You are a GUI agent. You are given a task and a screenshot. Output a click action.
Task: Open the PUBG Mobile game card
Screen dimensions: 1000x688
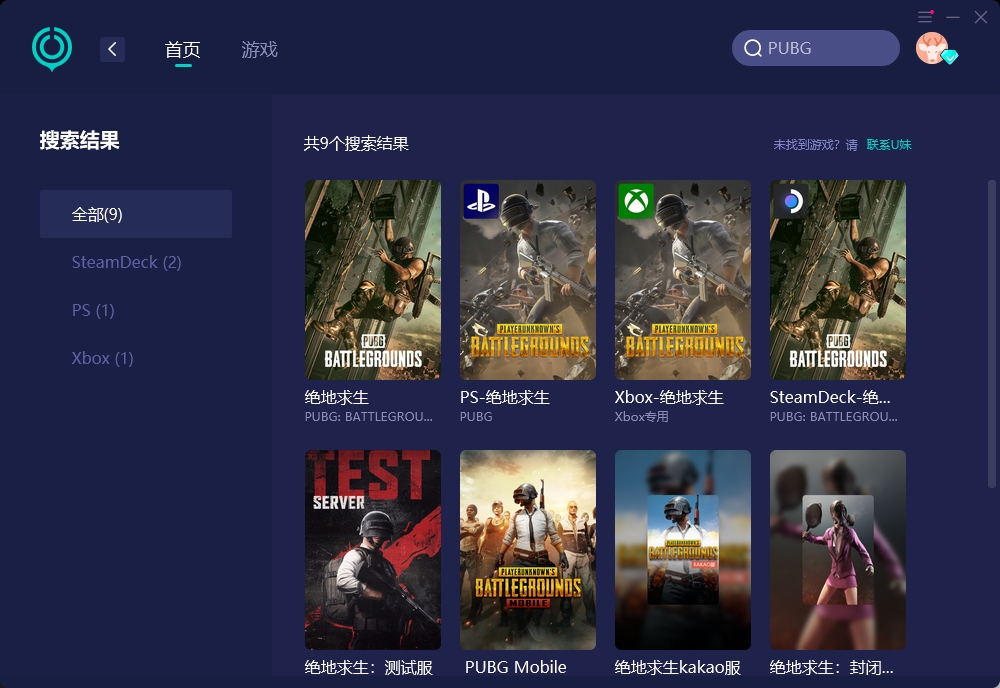pos(527,550)
